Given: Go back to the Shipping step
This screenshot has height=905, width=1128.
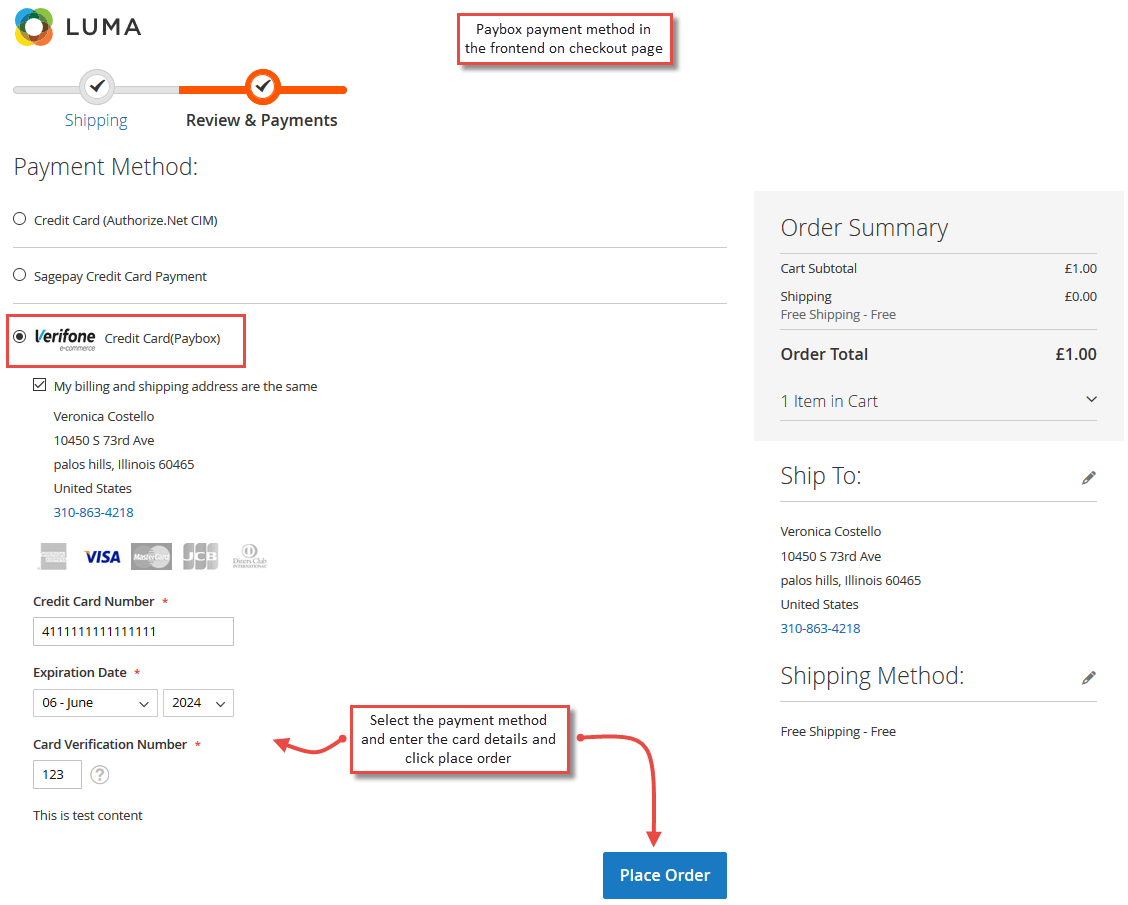Looking at the screenshot, I should [x=96, y=120].
